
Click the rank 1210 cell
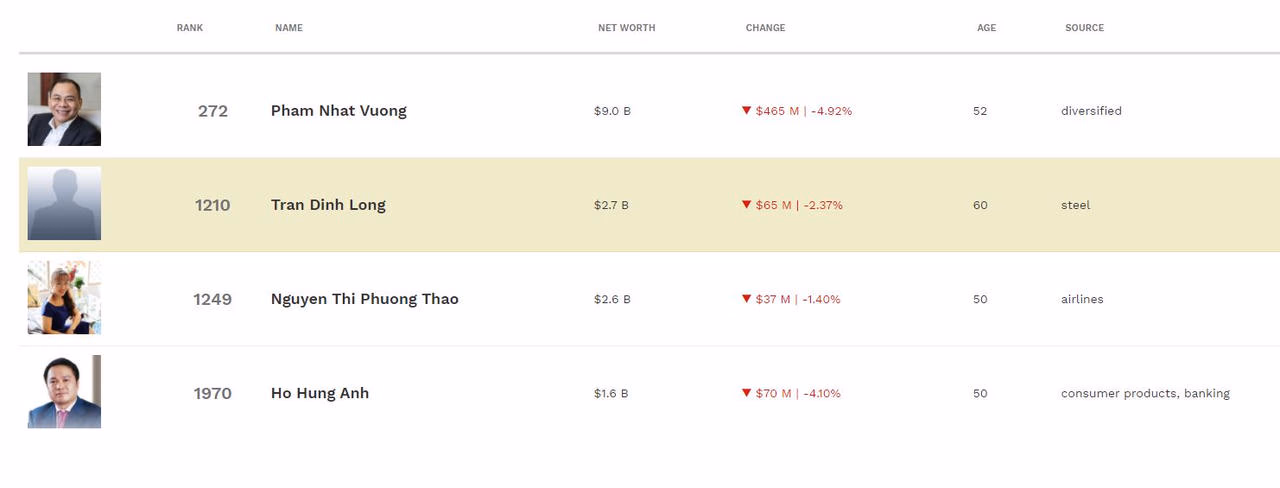[x=212, y=205]
